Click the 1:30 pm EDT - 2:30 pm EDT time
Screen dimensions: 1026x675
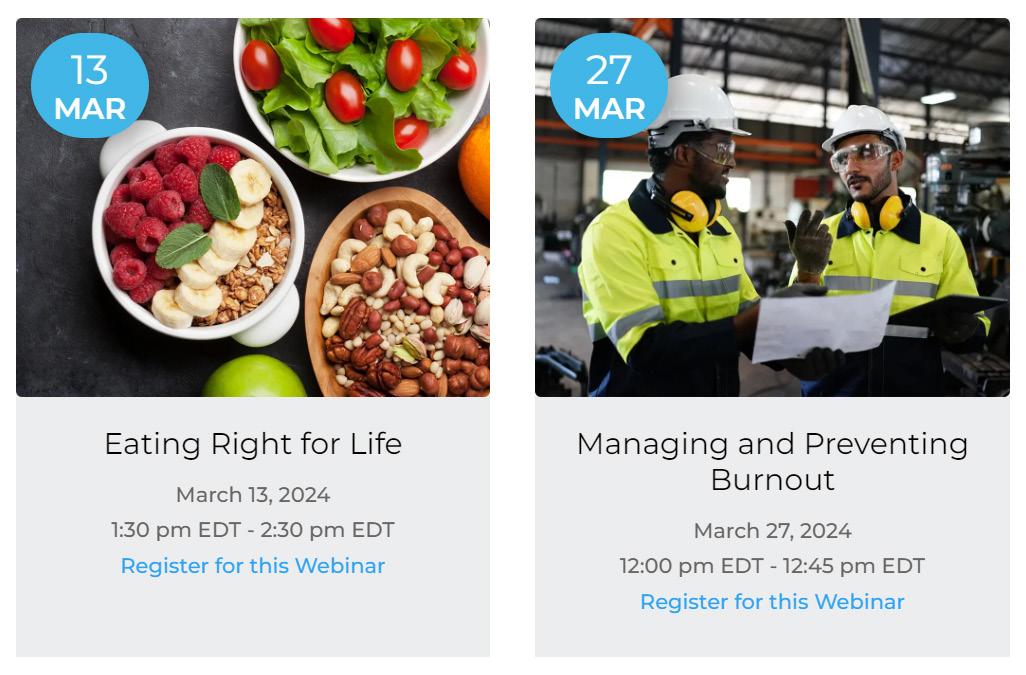coord(253,530)
